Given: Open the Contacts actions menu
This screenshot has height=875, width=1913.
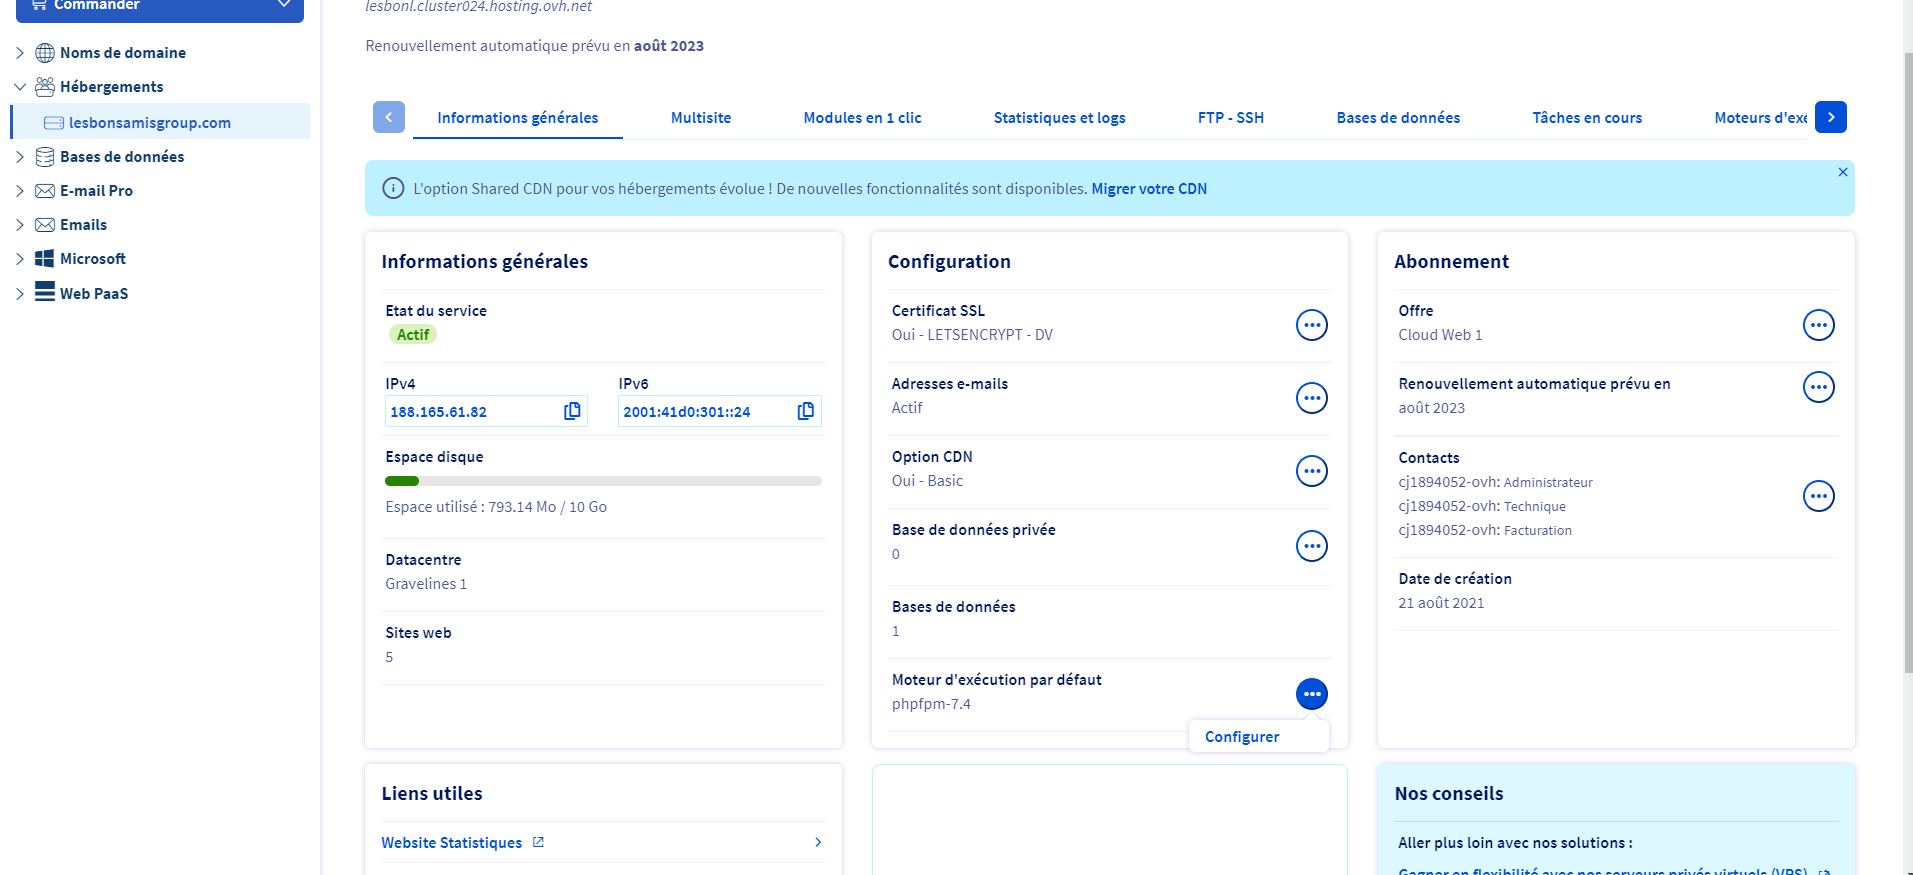Looking at the screenshot, I should point(1818,496).
